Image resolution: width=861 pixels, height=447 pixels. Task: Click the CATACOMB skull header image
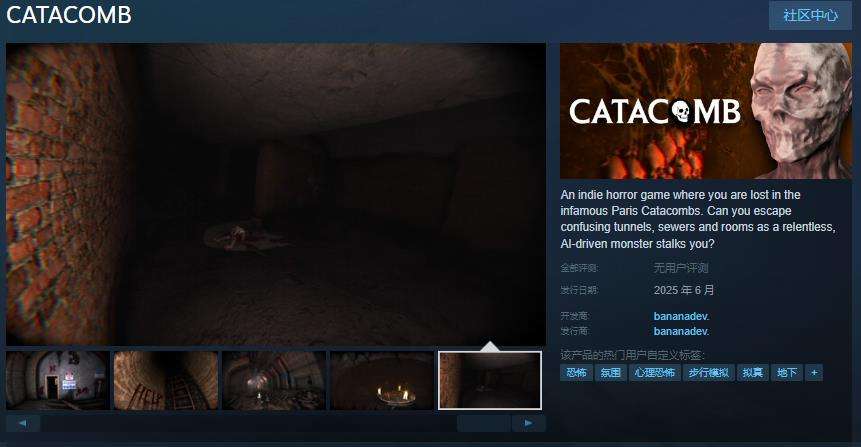706,111
